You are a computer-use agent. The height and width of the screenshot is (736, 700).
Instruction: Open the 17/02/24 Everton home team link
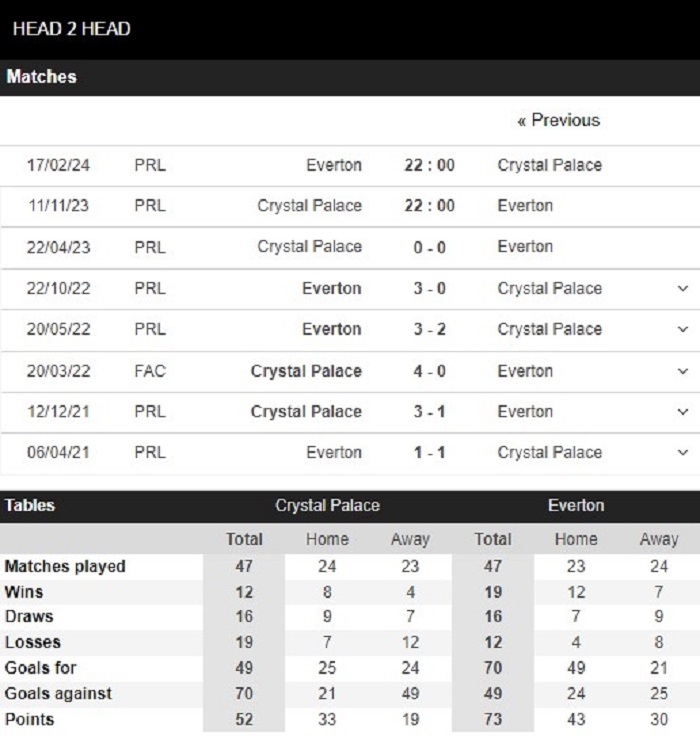pyautogui.click(x=334, y=165)
